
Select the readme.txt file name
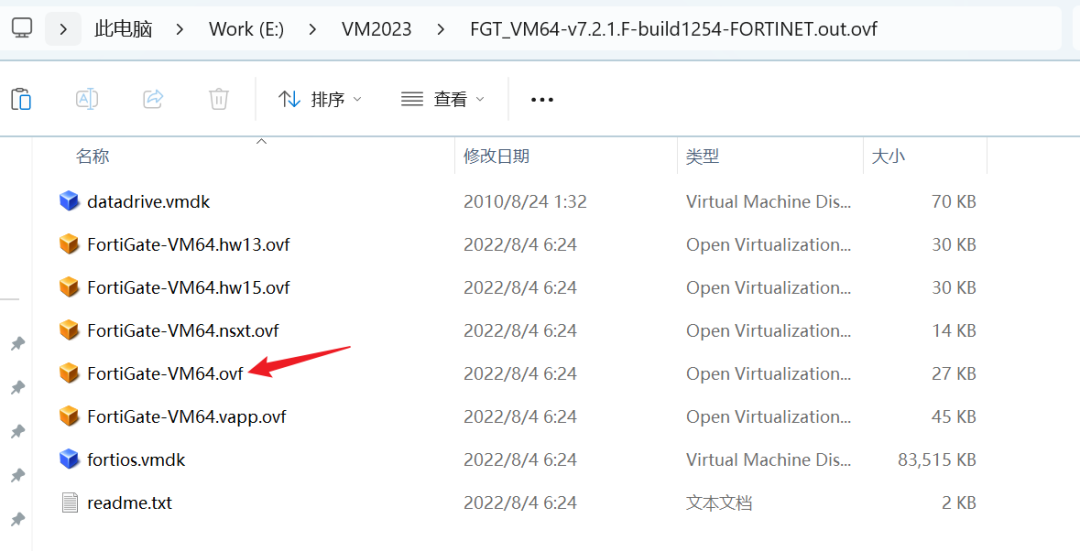point(129,503)
